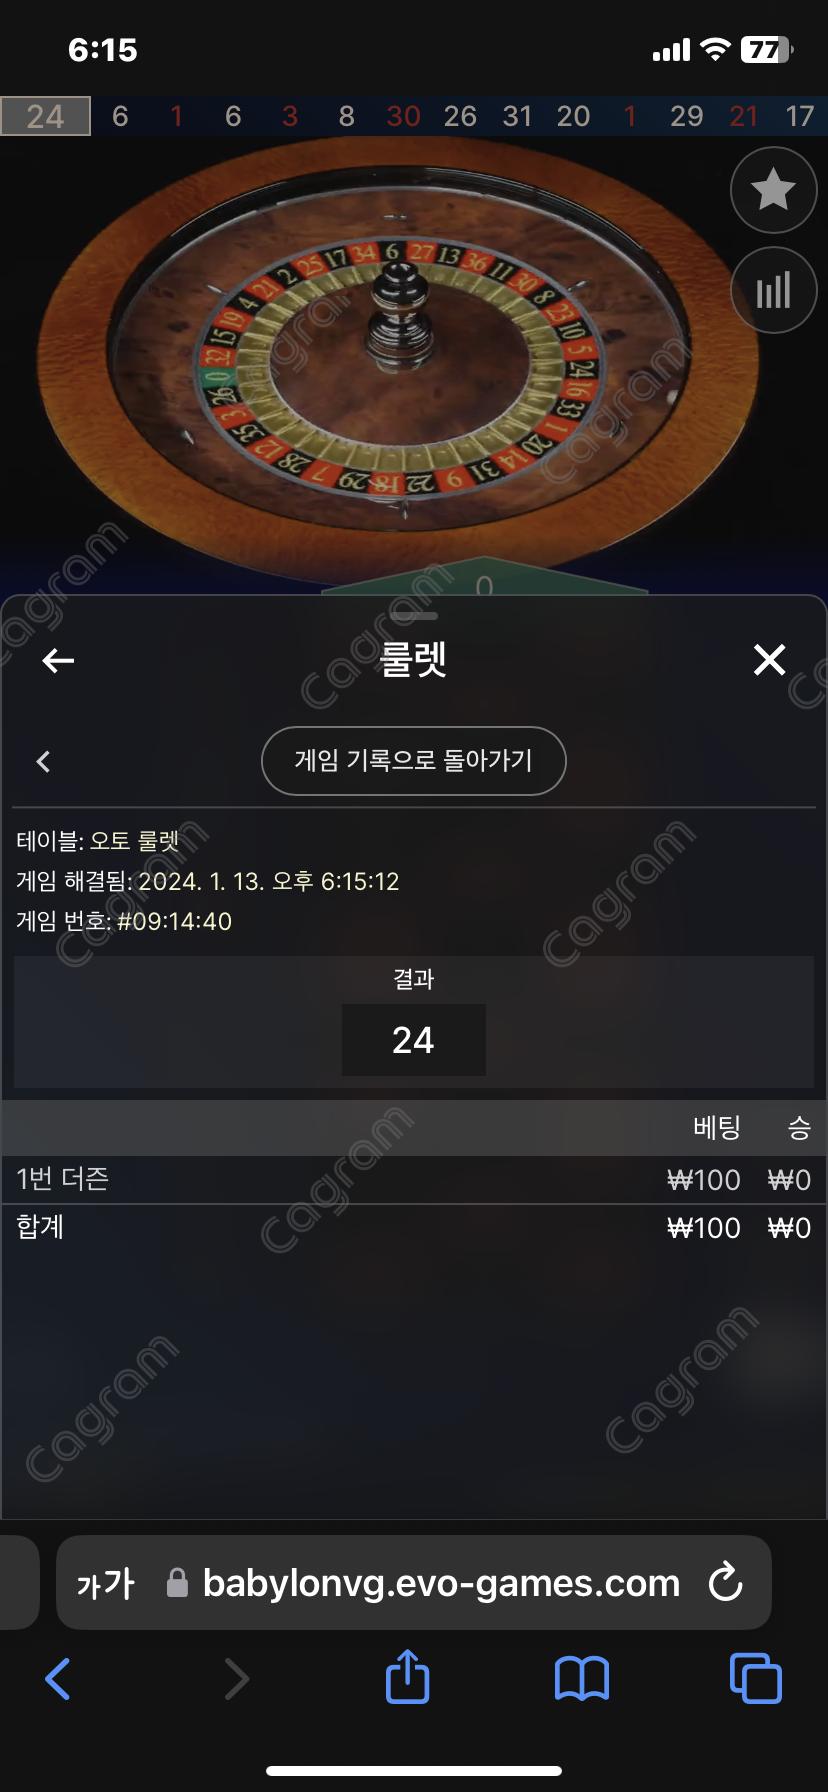Image resolution: width=828 pixels, height=1792 pixels.
Task: Tap the 1번 더즌 bet row
Action: click(414, 1180)
